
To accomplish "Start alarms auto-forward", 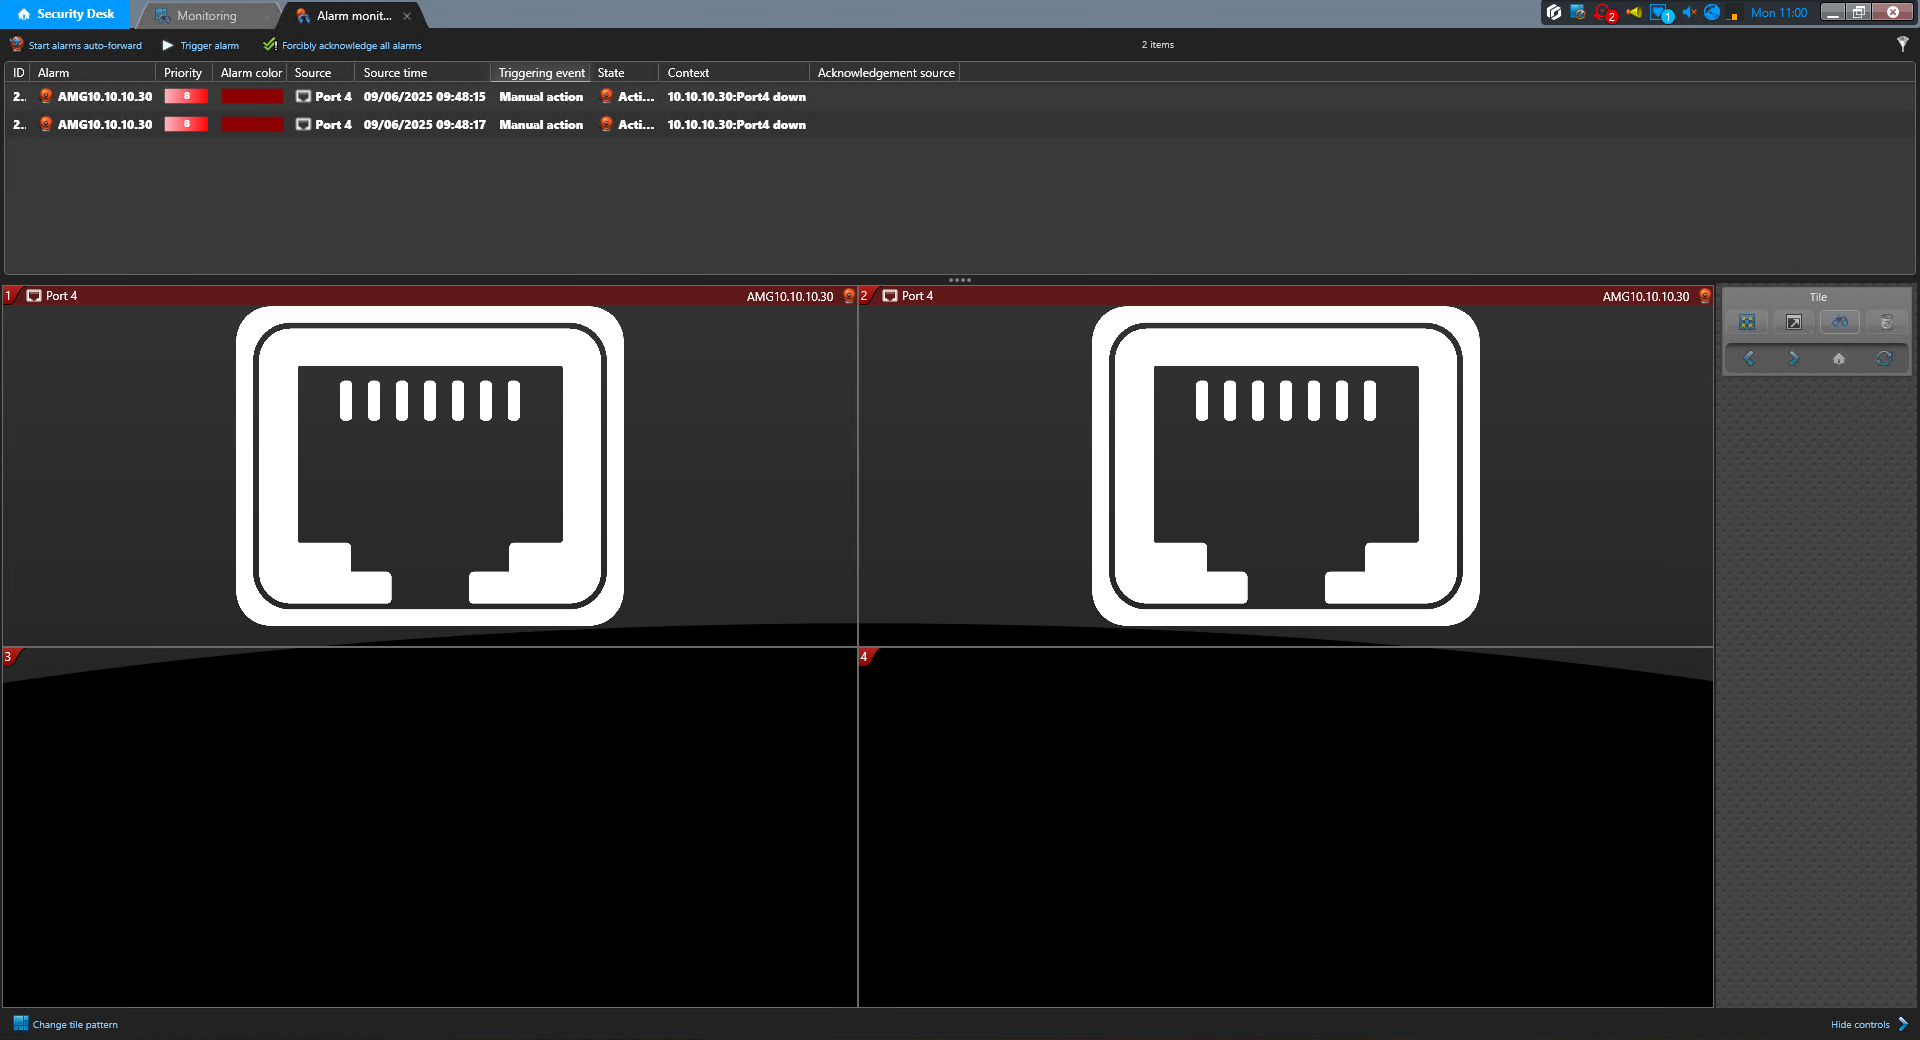I will (76, 45).
